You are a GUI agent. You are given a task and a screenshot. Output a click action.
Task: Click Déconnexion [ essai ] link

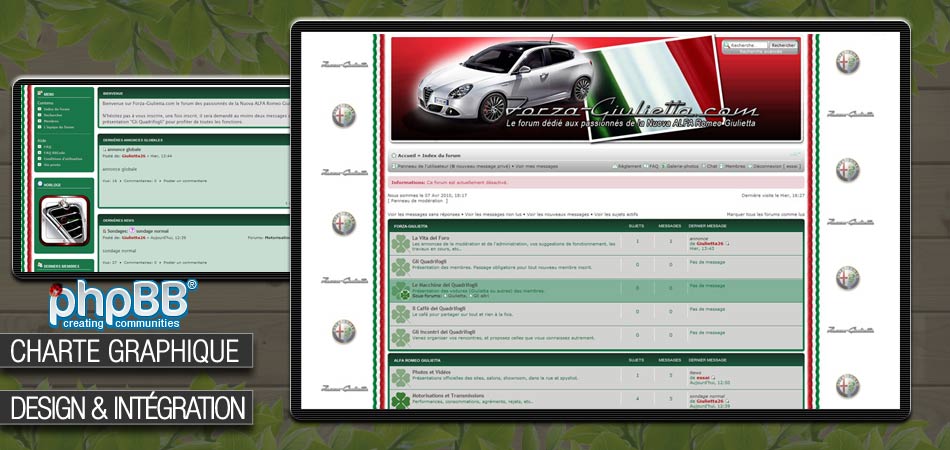[778, 166]
